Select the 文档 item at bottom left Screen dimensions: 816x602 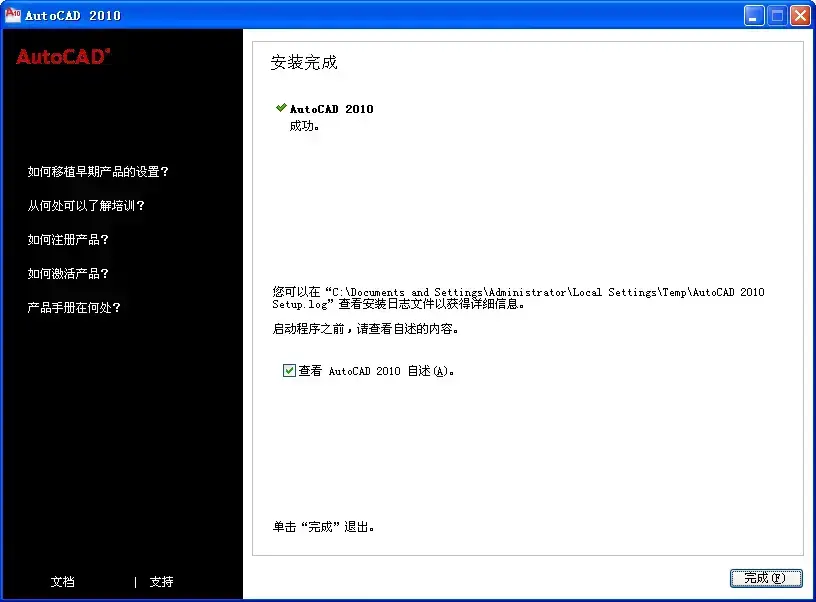(62, 582)
